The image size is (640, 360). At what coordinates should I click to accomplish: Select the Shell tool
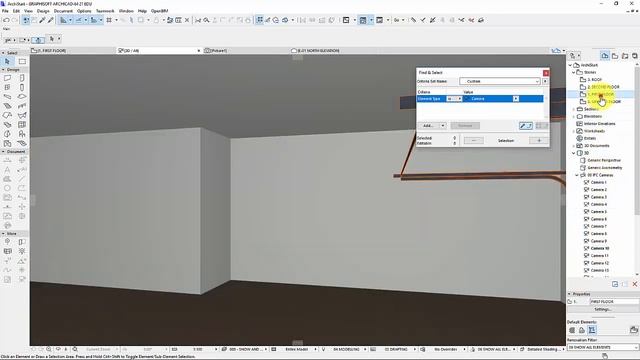pos(22,116)
